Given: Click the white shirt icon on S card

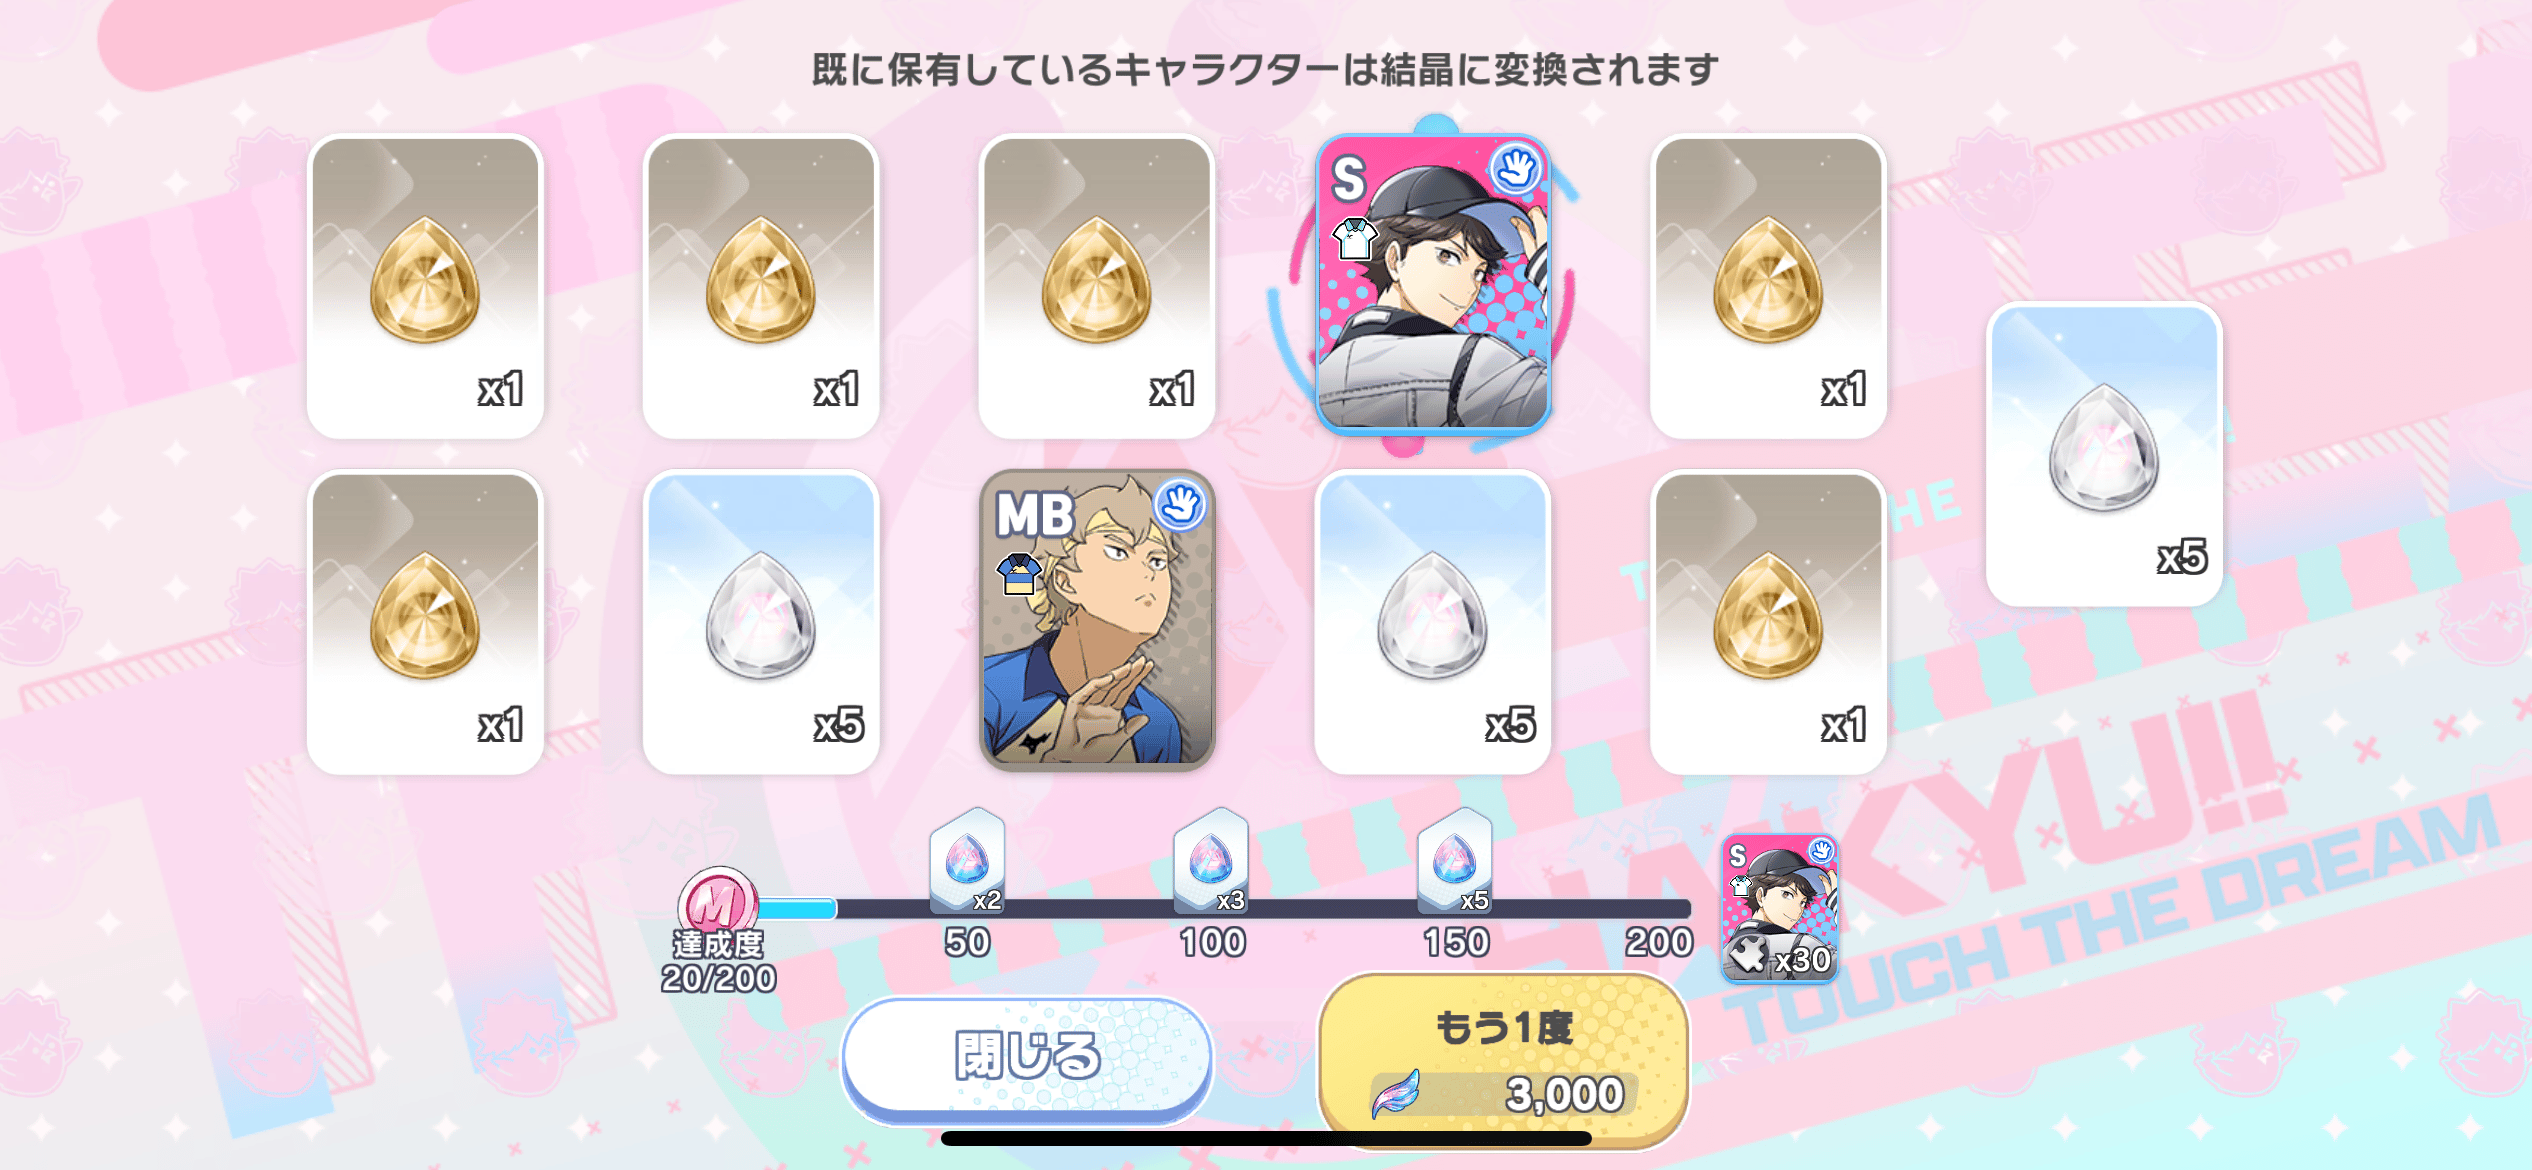Looking at the screenshot, I should coord(1355,239).
